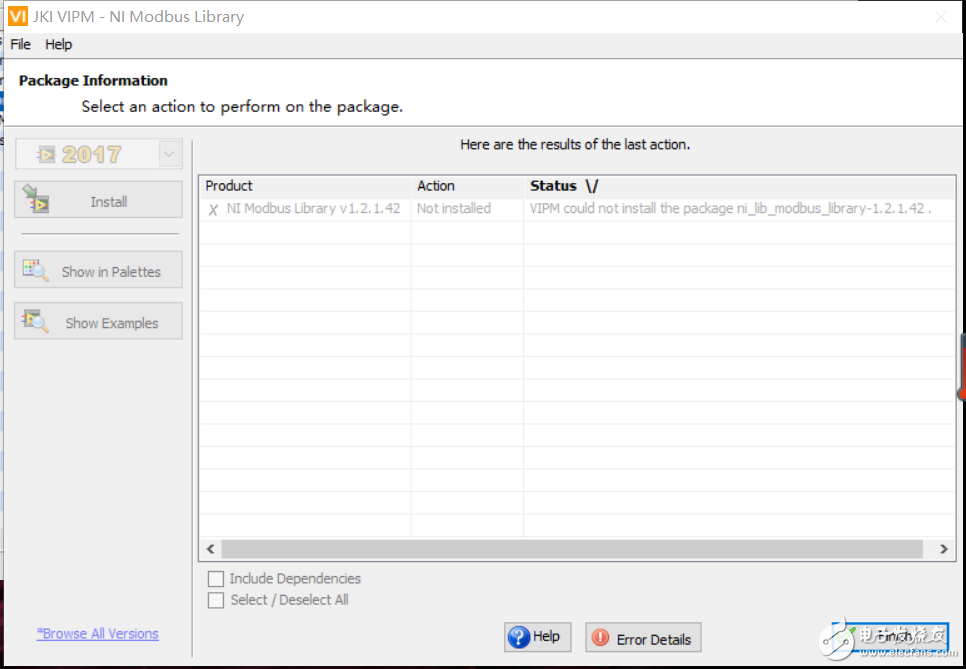Click the JKI VIPM app icon in title bar

coord(18,16)
